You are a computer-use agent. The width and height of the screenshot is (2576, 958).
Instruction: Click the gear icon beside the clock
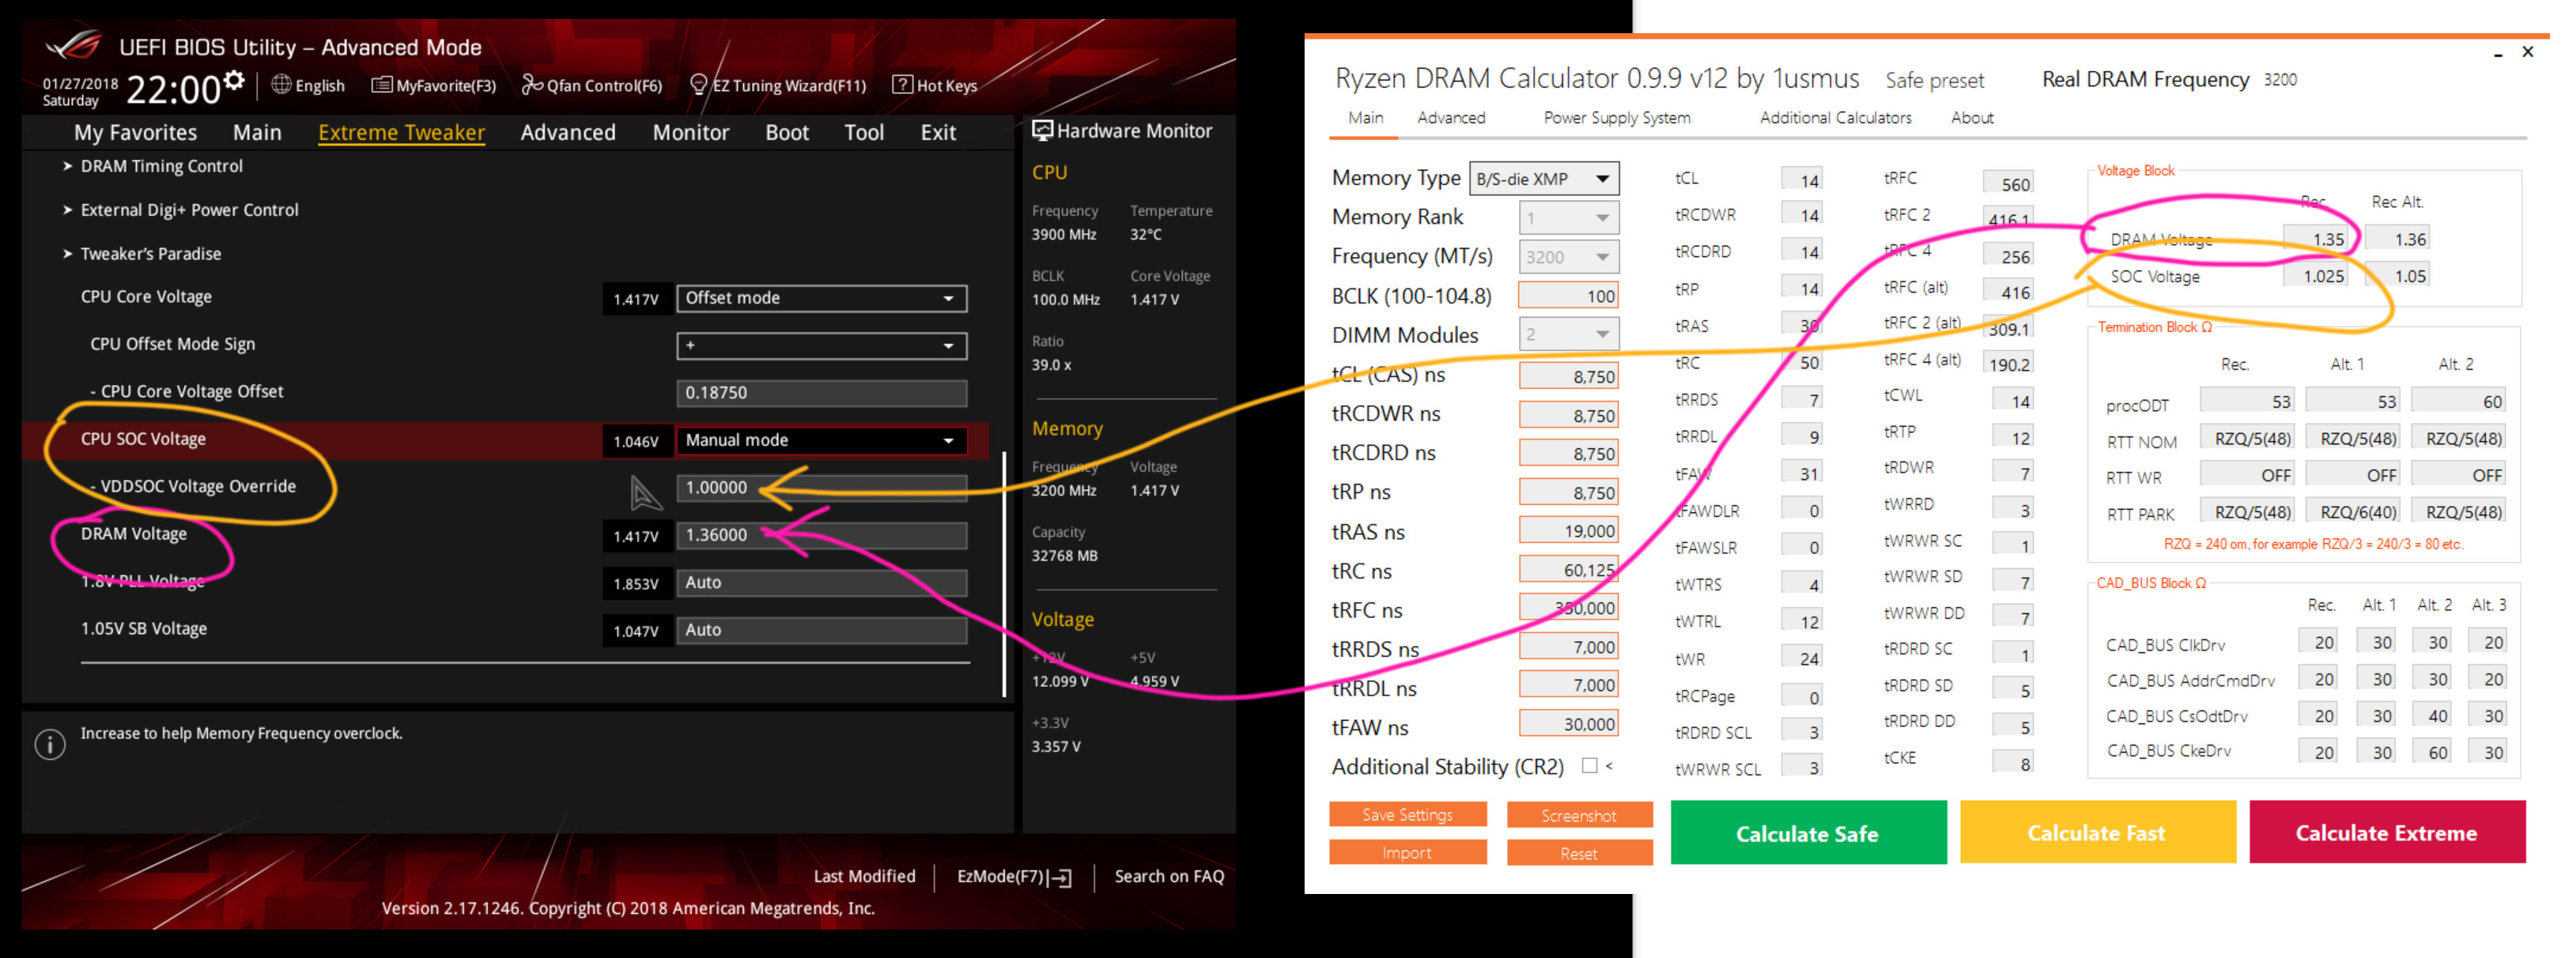pos(234,81)
